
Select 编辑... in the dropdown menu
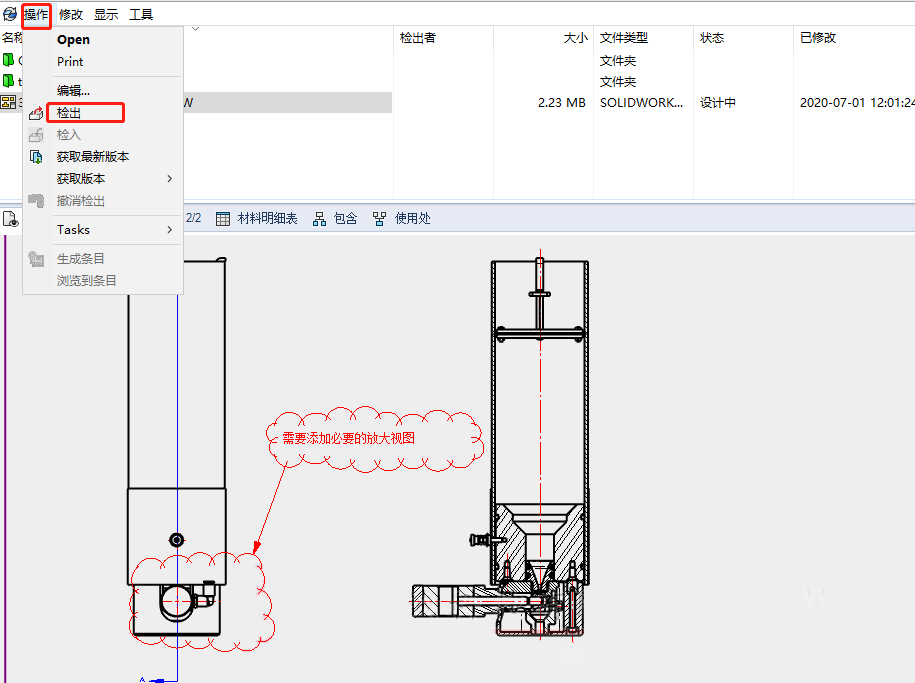click(x=73, y=91)
